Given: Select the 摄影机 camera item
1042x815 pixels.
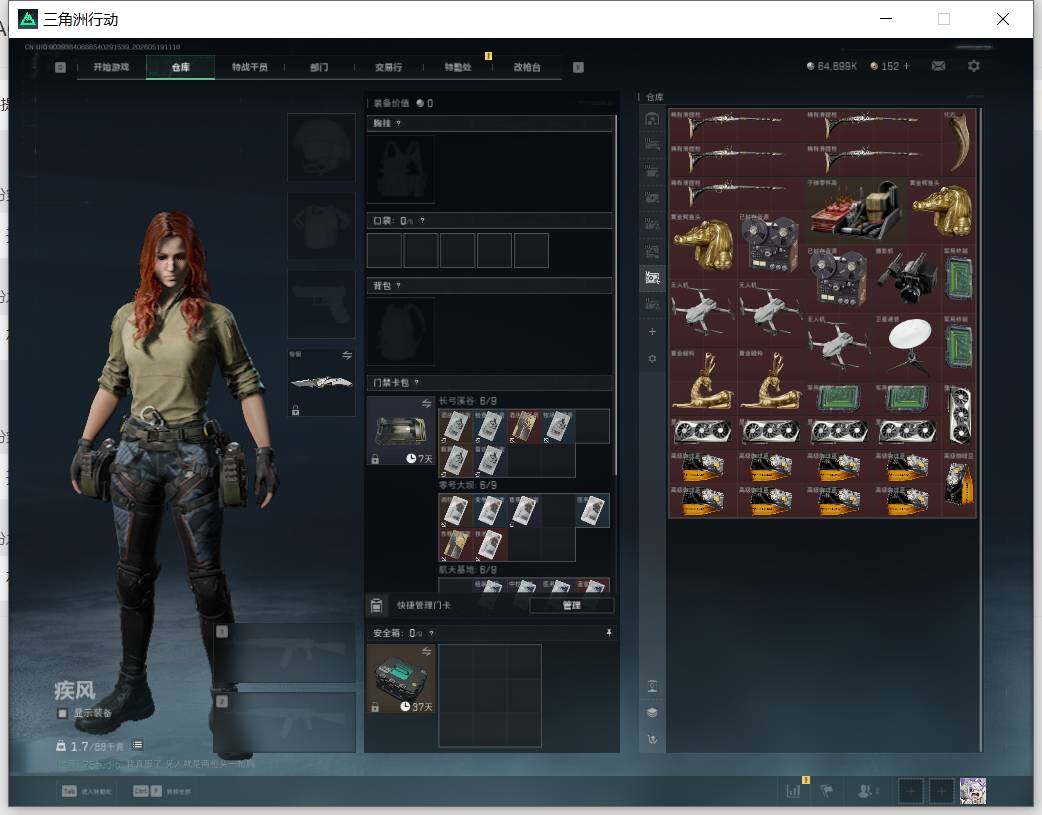Looking at the screenshot, I should [907, 278].
